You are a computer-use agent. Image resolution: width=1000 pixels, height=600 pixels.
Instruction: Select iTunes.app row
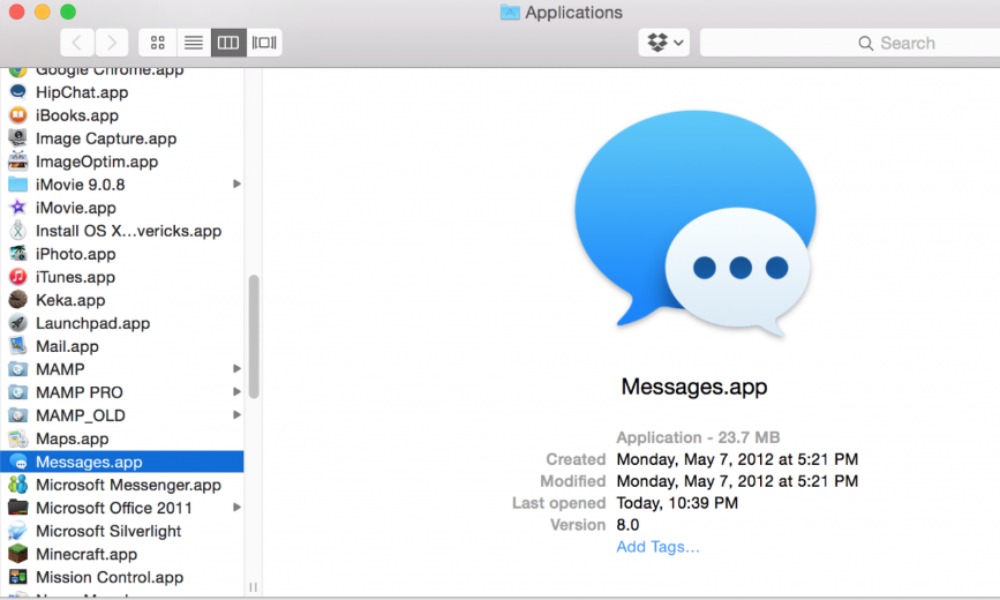pos(122,277)
